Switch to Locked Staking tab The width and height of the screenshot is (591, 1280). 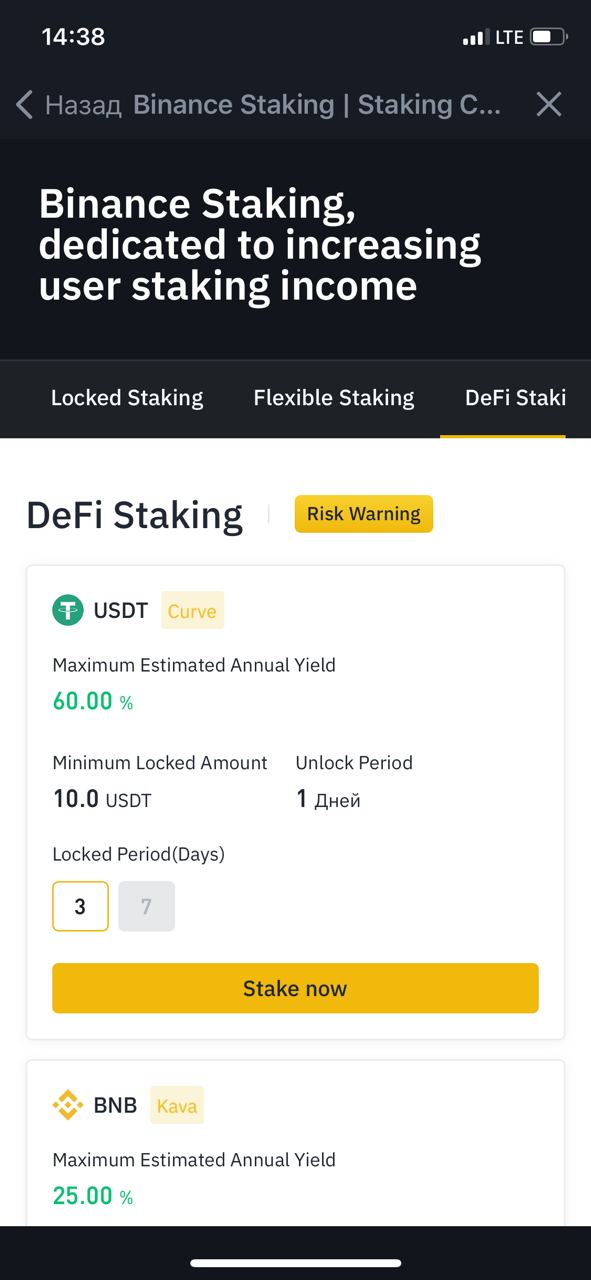point(127,398)
